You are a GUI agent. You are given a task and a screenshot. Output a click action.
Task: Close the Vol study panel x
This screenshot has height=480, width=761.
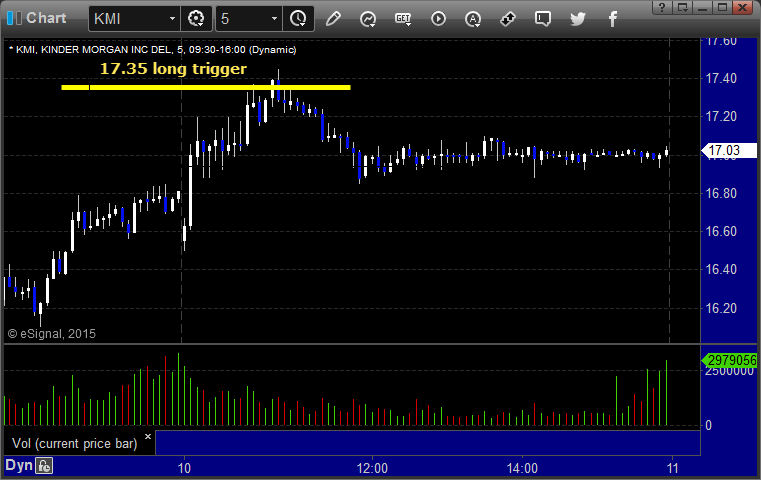click(148, 436)
